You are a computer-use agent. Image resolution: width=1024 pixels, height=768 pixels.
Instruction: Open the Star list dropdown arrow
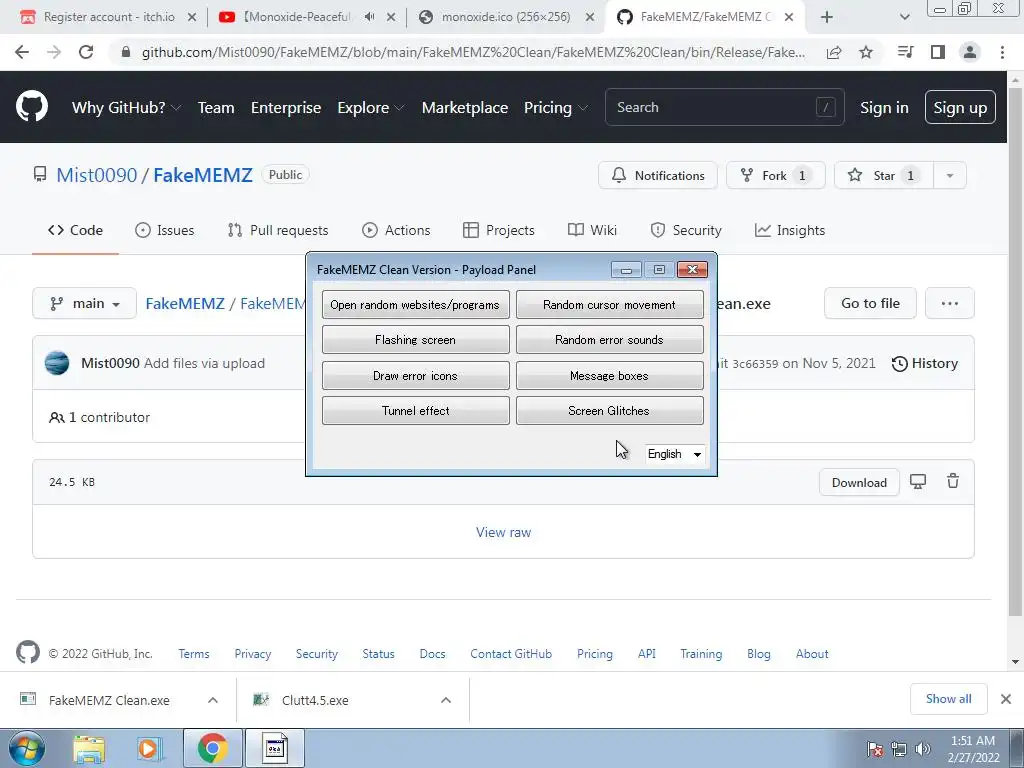950,175
